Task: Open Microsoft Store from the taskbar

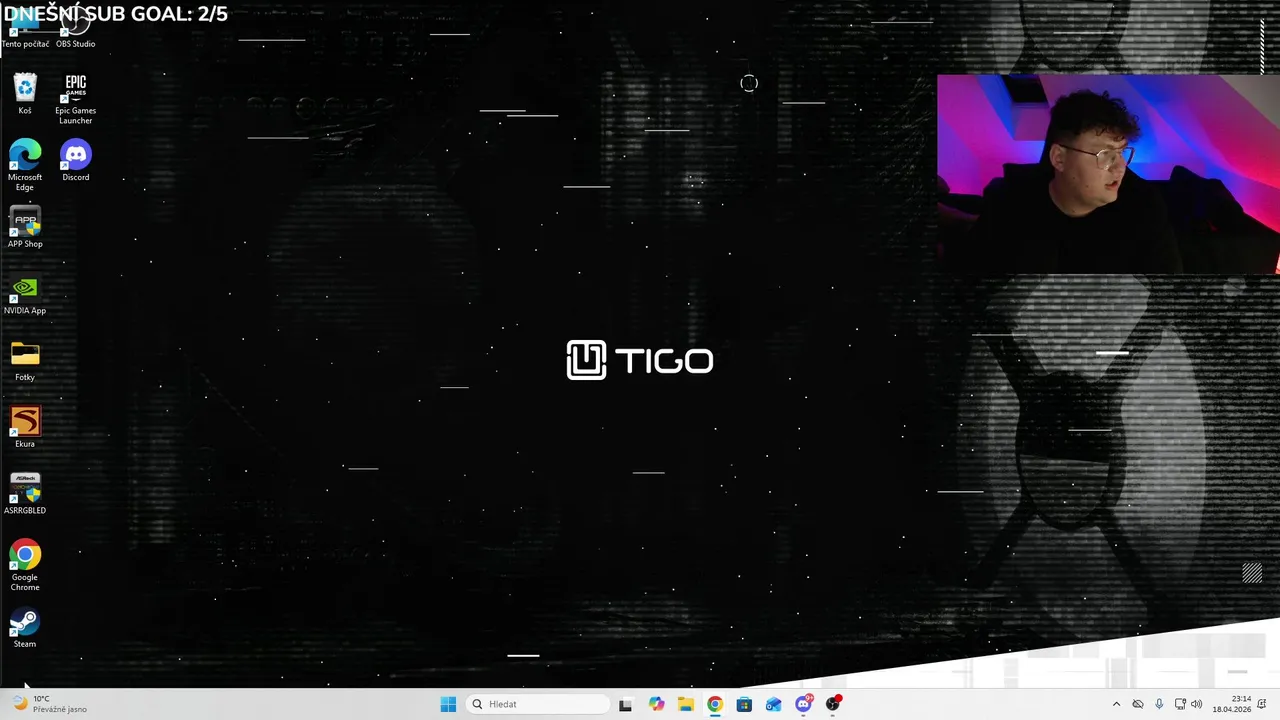Action: 744,704
